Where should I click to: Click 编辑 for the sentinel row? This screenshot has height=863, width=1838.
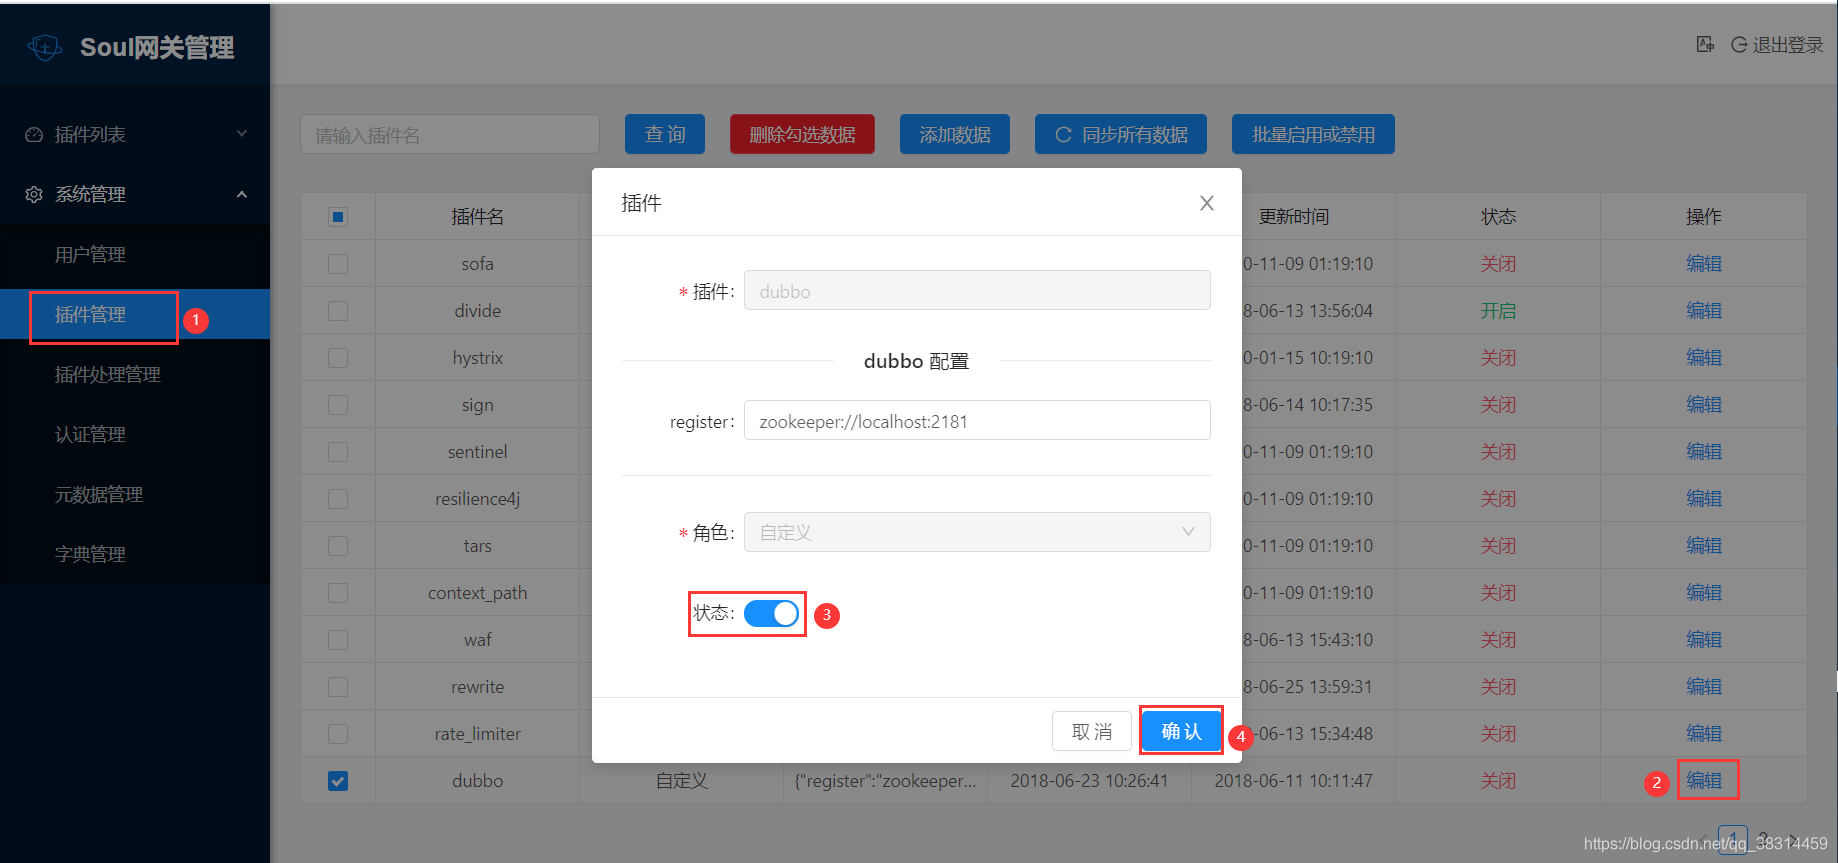click(1704, 452)
